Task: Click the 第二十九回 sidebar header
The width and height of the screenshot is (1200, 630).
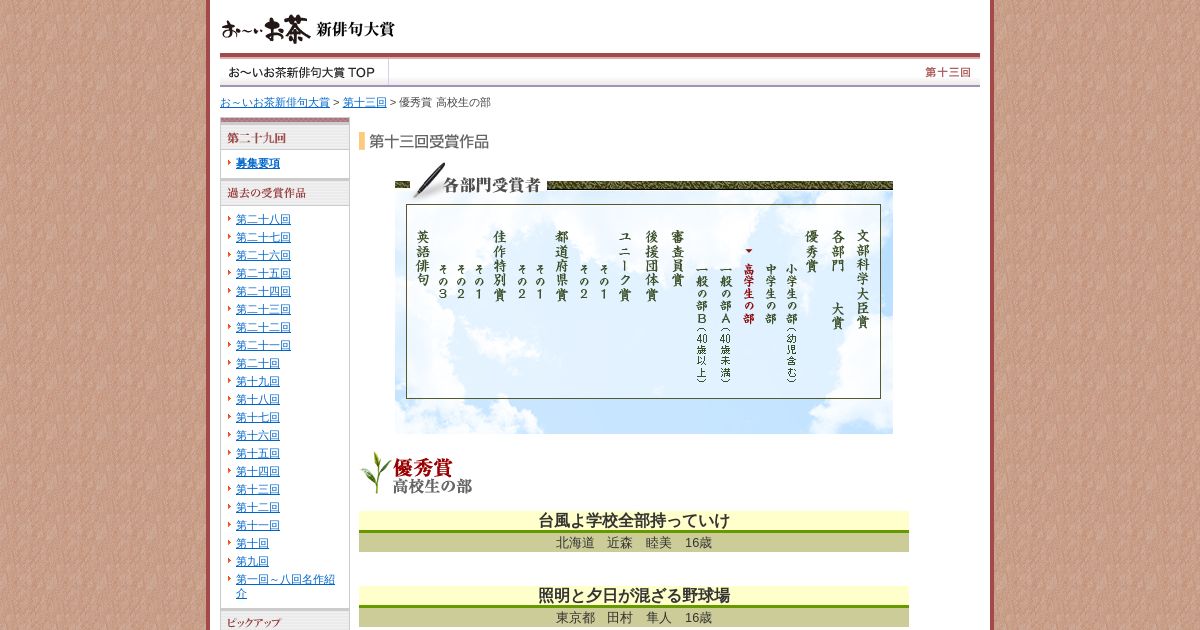Action: coord(285,138)
